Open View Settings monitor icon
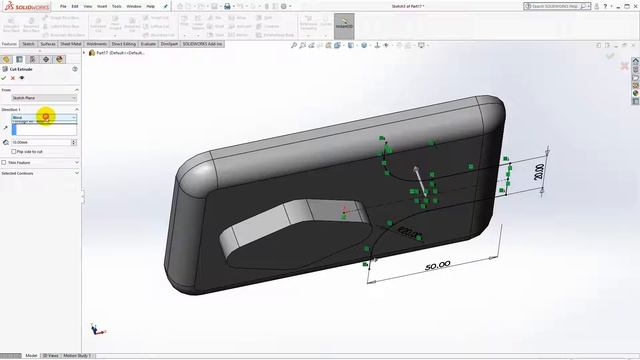640x360 pixels. click(x=421, y=45)
